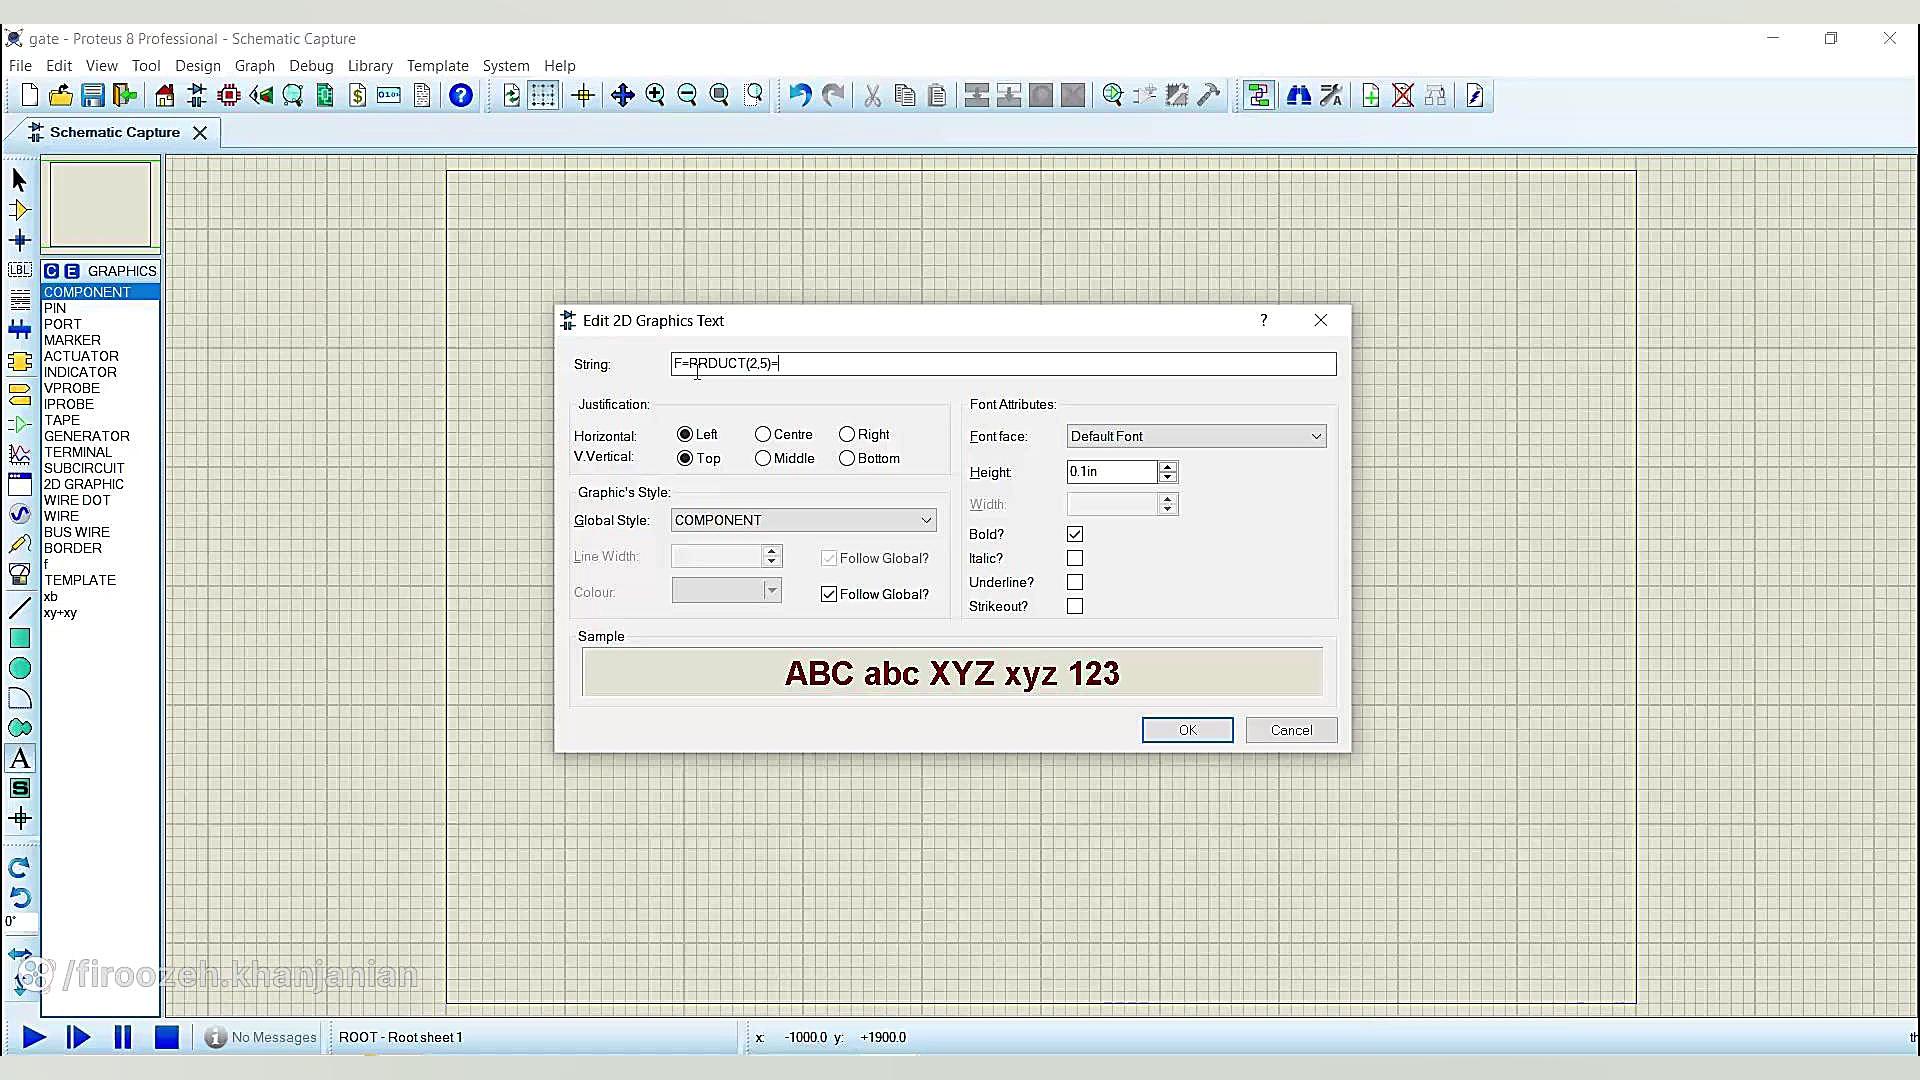Select the Component Mode tool

19,210
